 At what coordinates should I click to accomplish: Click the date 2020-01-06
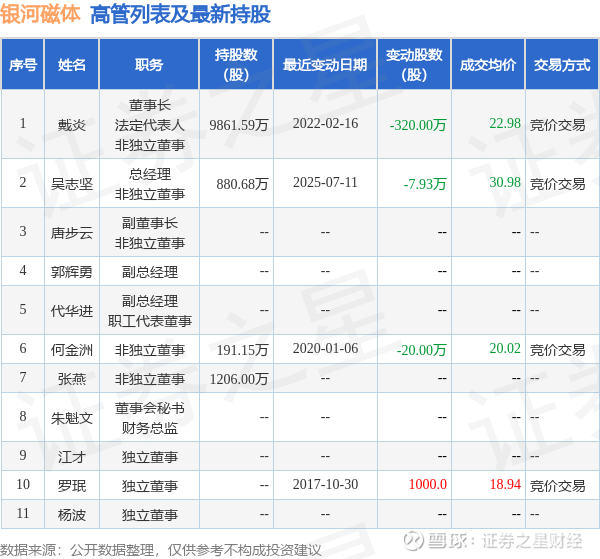[x=325, y=348]
